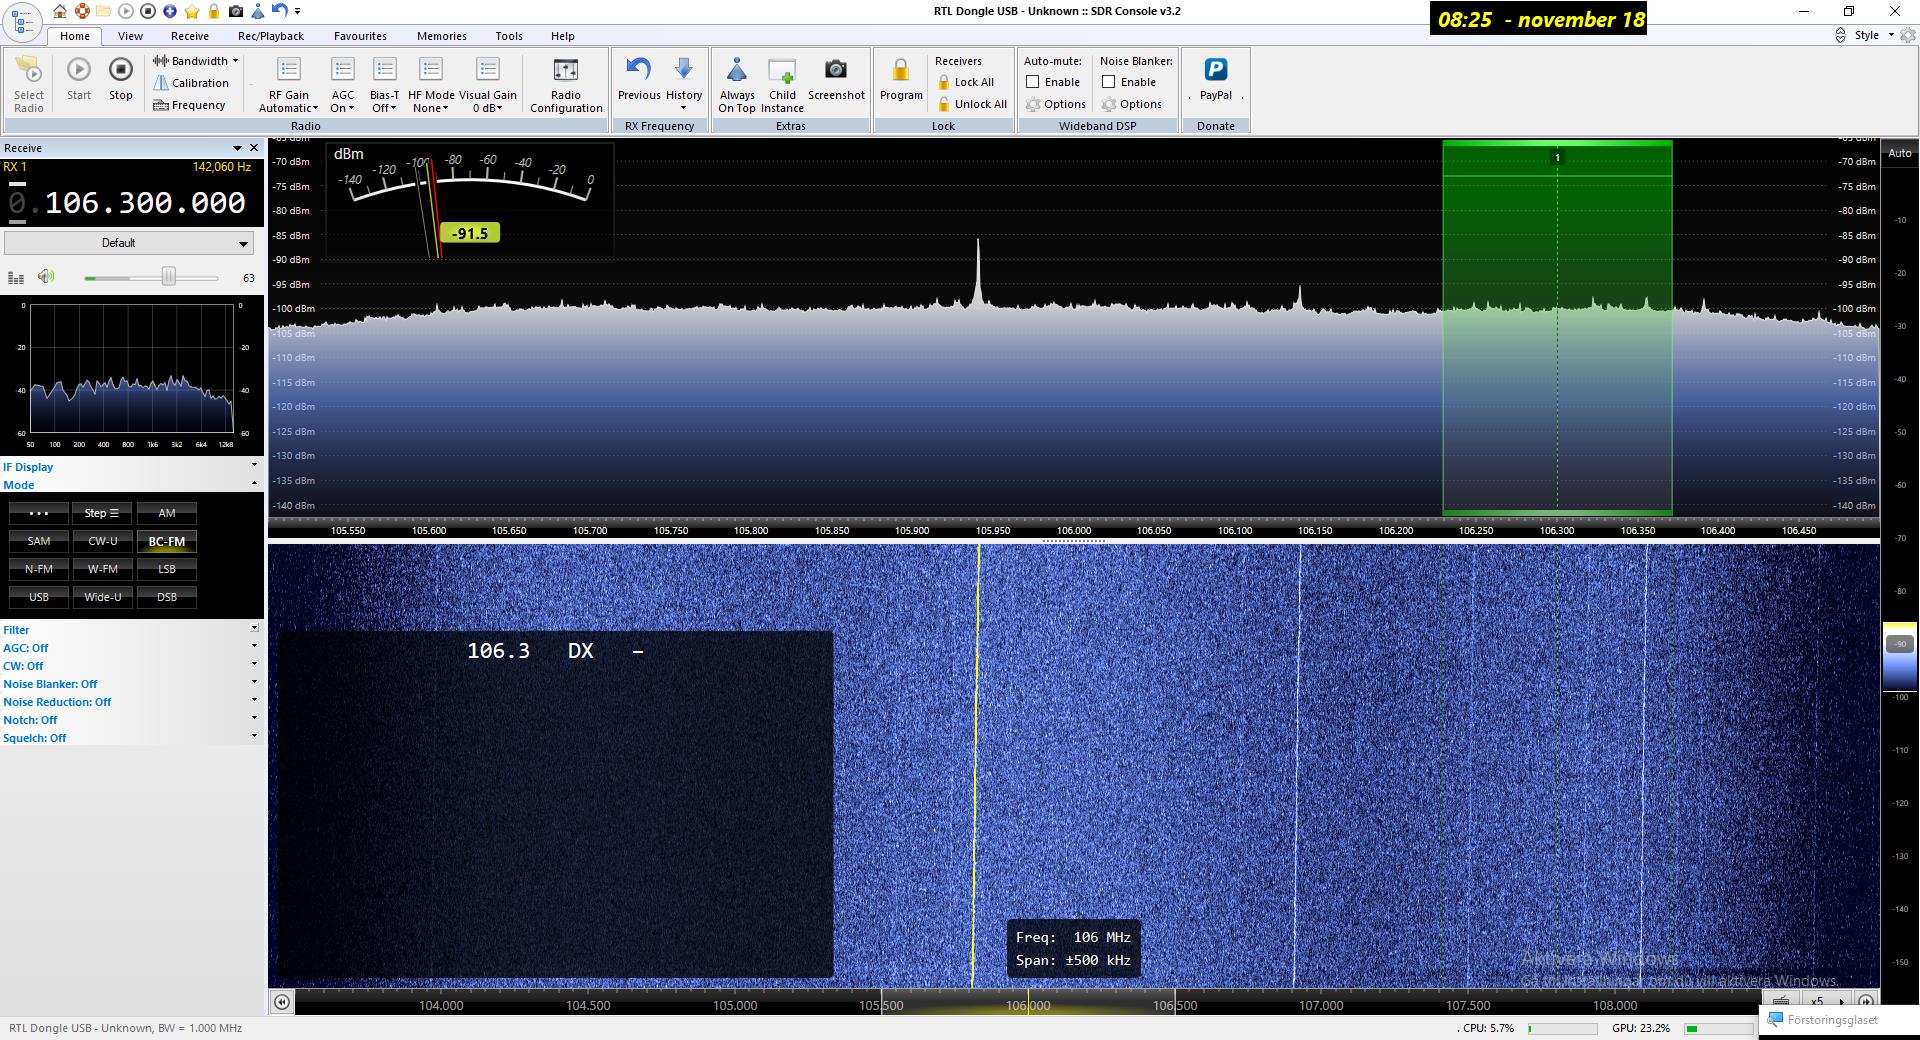Open the Default profile dropdown
The width and height of the screenshot is (1920, 1040).
(x=128, y=243)
